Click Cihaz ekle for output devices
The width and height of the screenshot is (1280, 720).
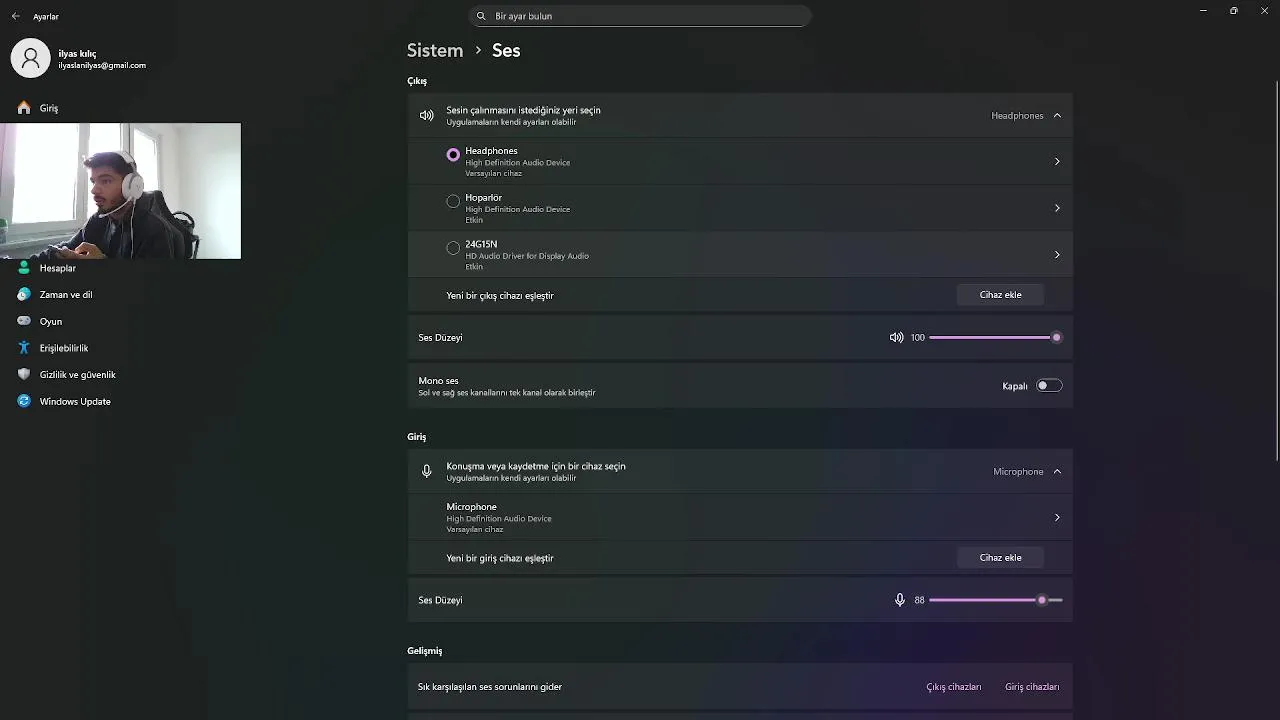(1000, 295)
